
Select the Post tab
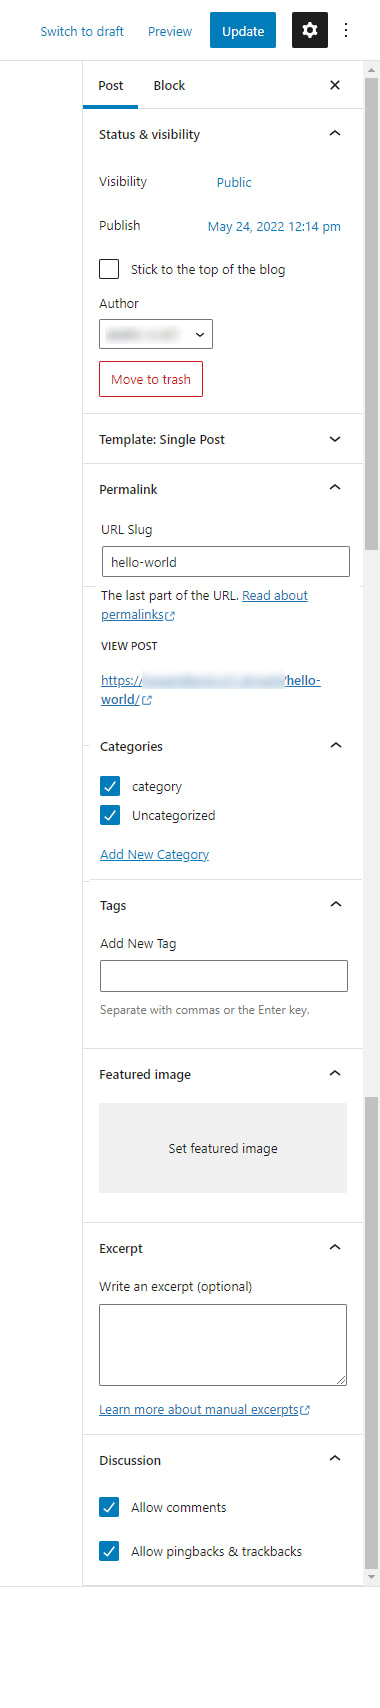pyautogui.click(x=111, y=86)
